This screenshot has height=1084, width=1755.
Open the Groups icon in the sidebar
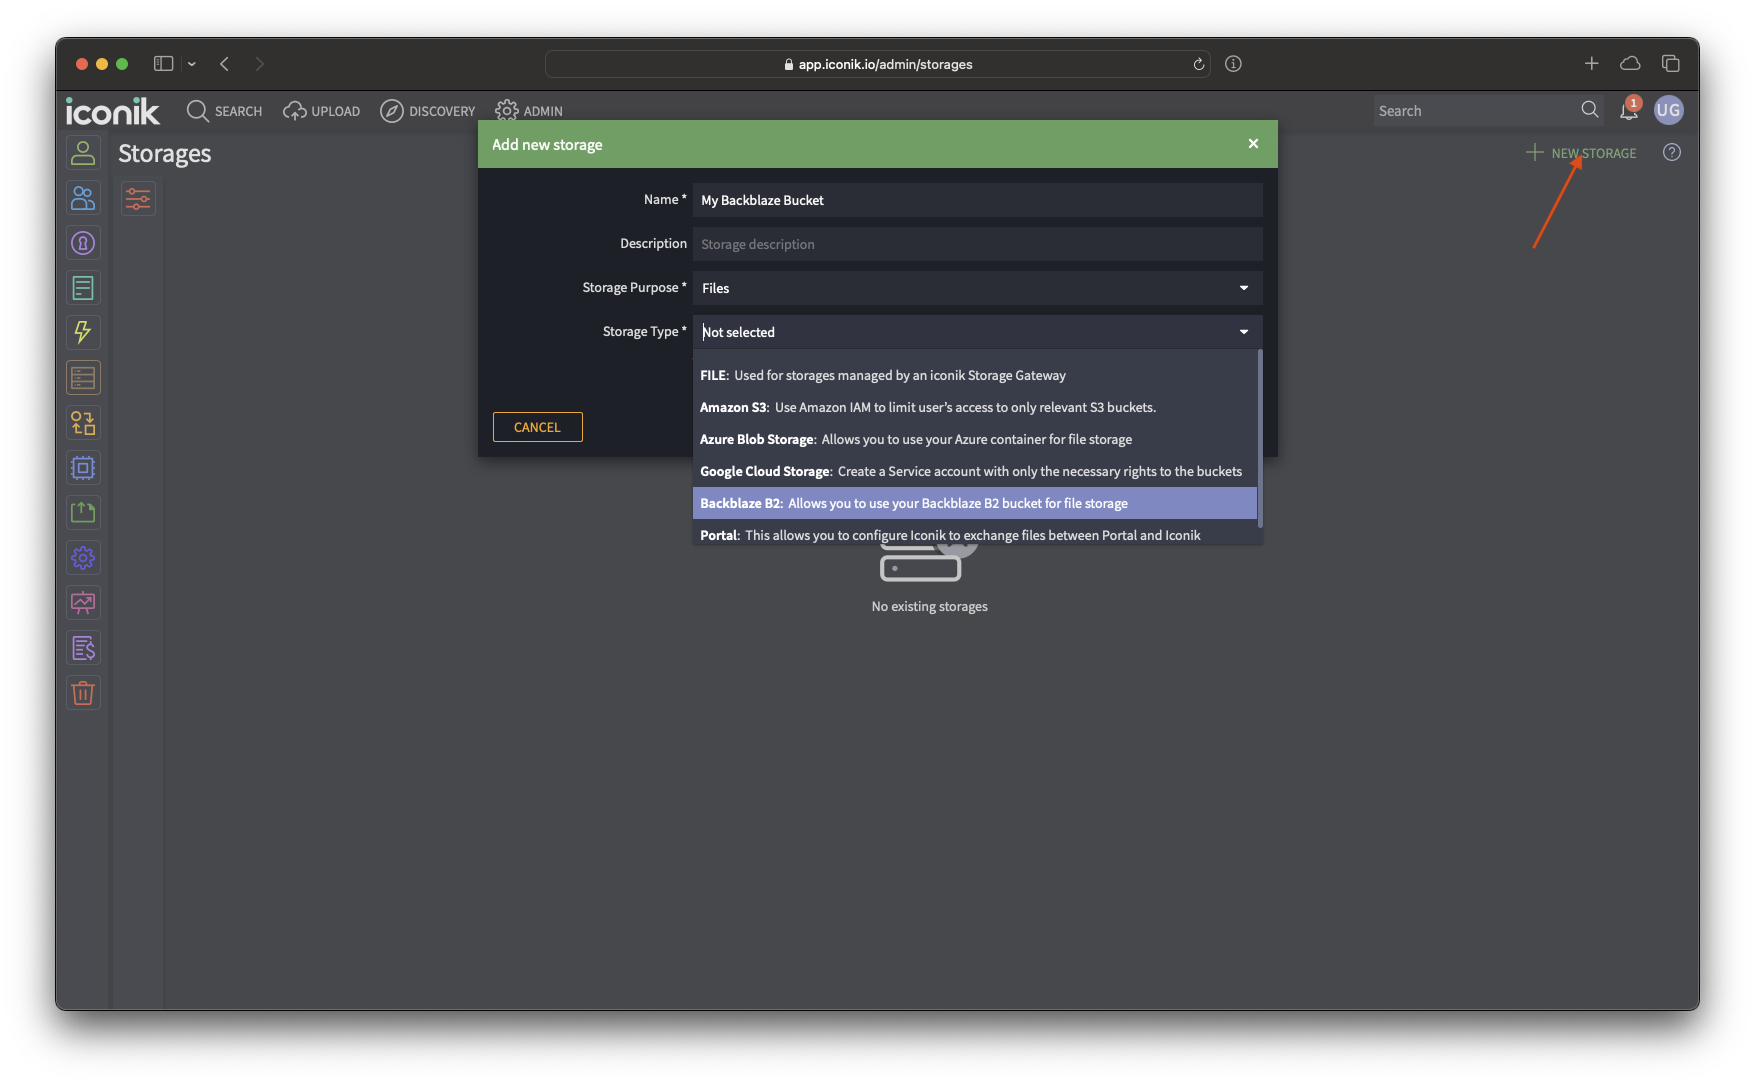[83, 198]
